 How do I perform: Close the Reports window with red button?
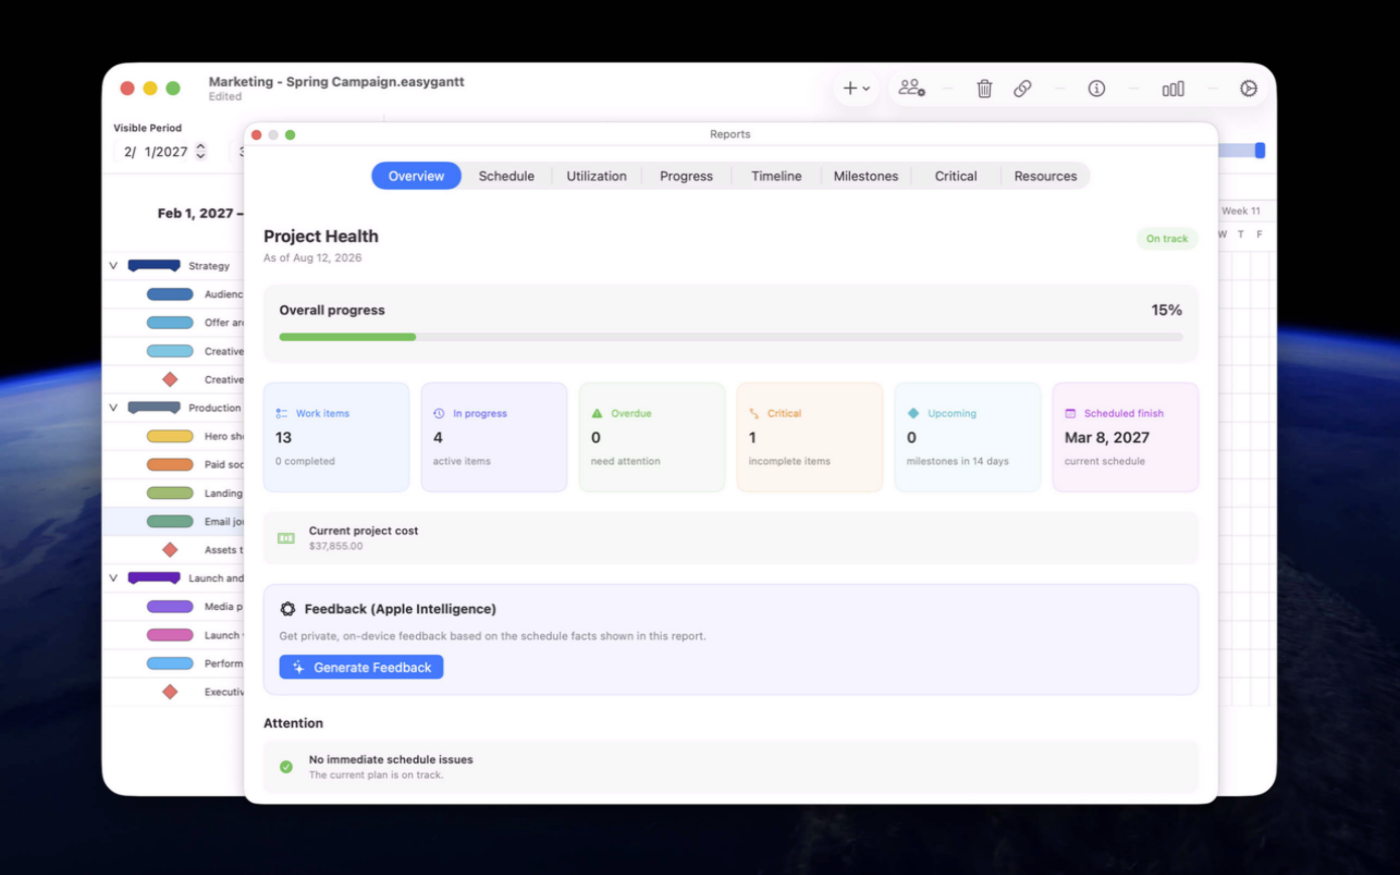click(x=257, y=135)
